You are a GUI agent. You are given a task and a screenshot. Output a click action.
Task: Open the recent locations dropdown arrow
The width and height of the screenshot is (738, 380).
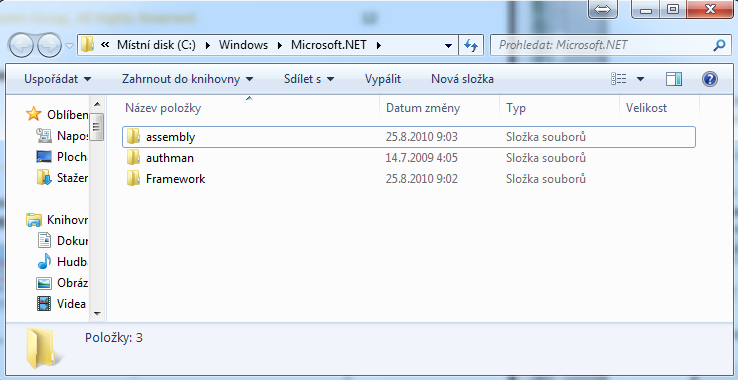click(69, 46)
